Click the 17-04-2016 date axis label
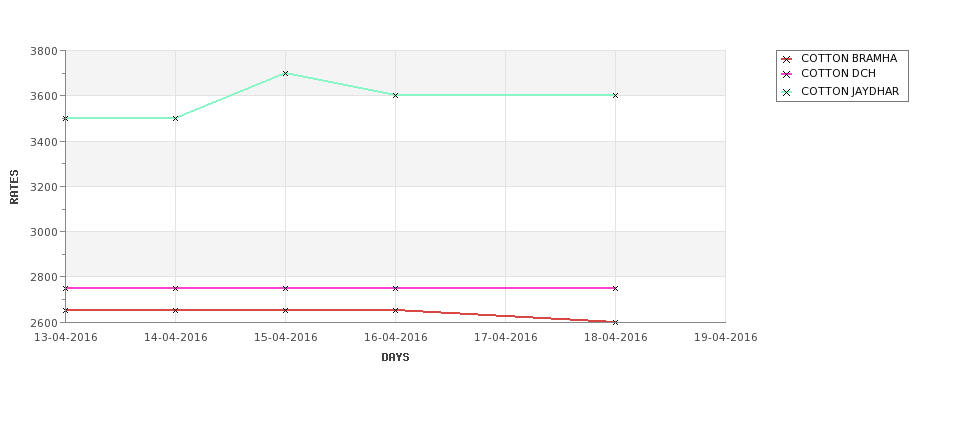The height and width of the screenshot is (429, 975). click(x=506, y=338)
